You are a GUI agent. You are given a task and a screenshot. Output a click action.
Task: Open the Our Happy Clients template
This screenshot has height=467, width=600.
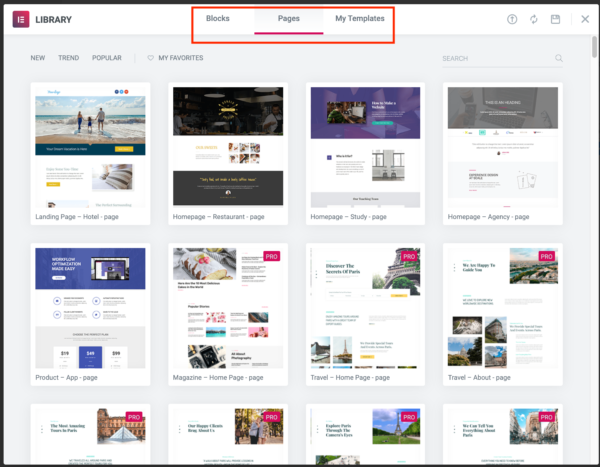(x=228, y=436)
